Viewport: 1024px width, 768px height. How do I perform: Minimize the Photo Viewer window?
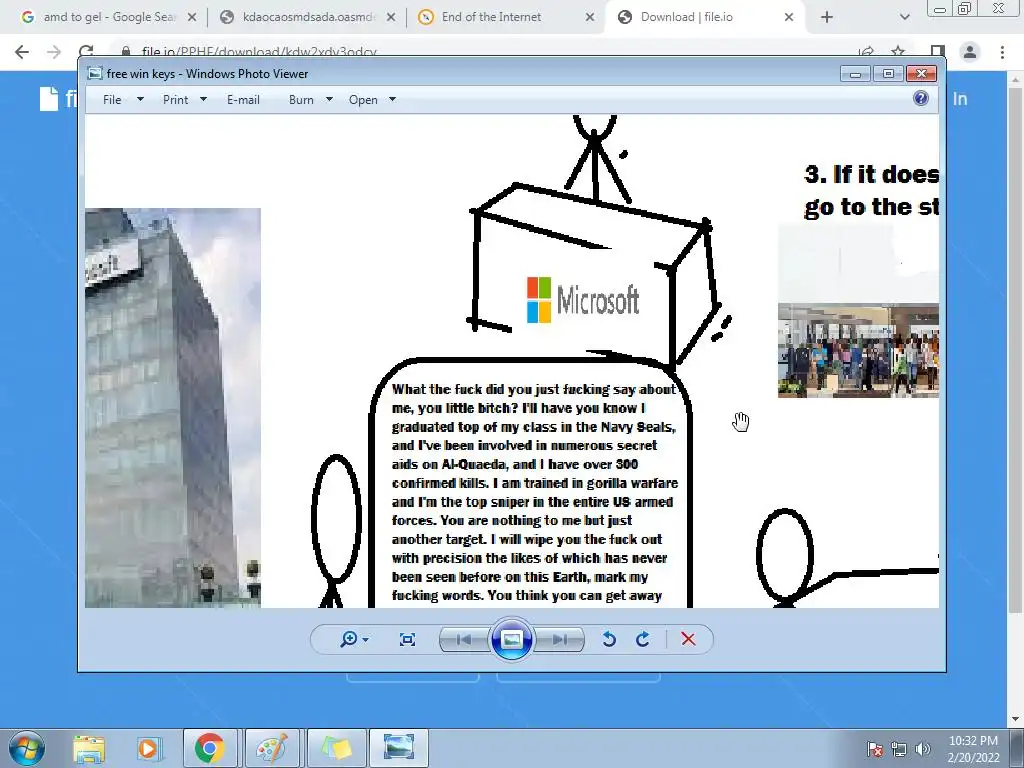pos(856,74)
